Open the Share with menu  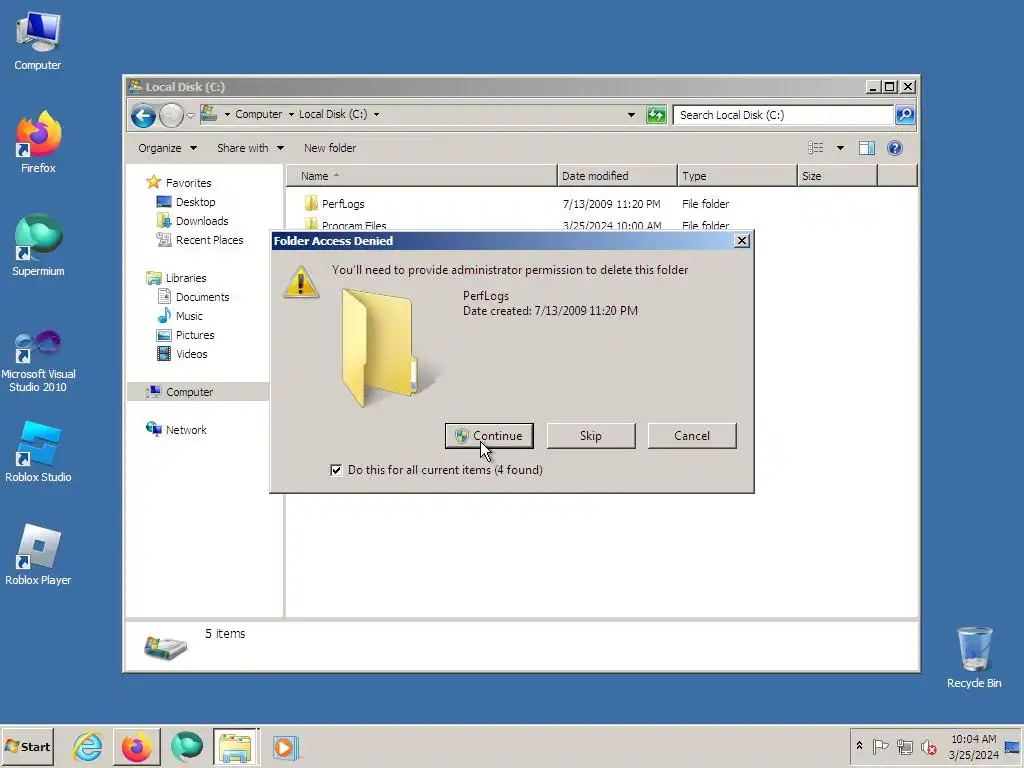click(x=250, y=148)
